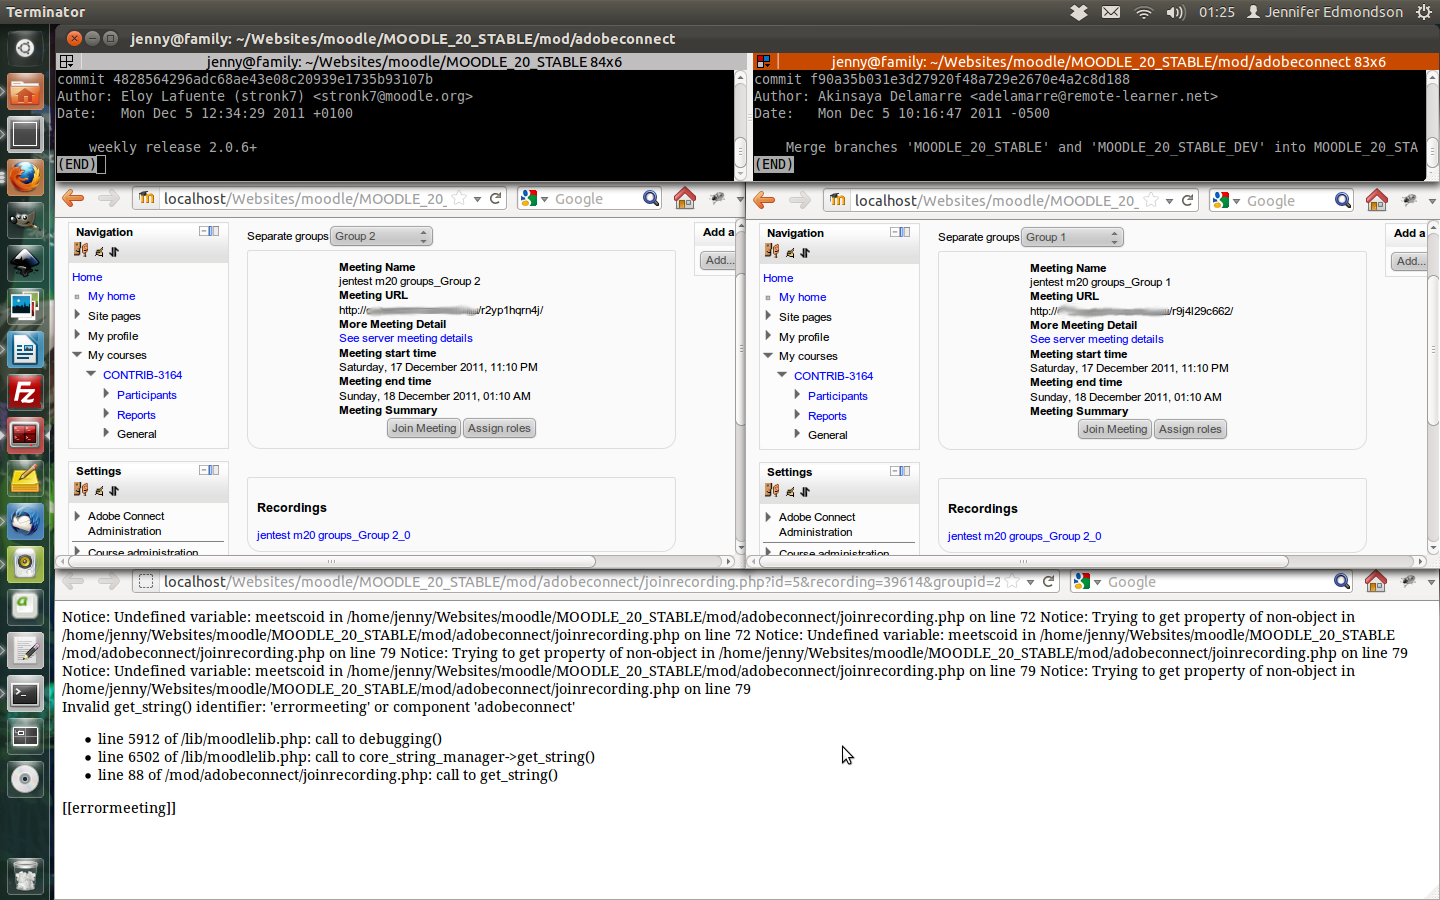Bookmark left pane page with star
1440x900 pixels.
459,198
